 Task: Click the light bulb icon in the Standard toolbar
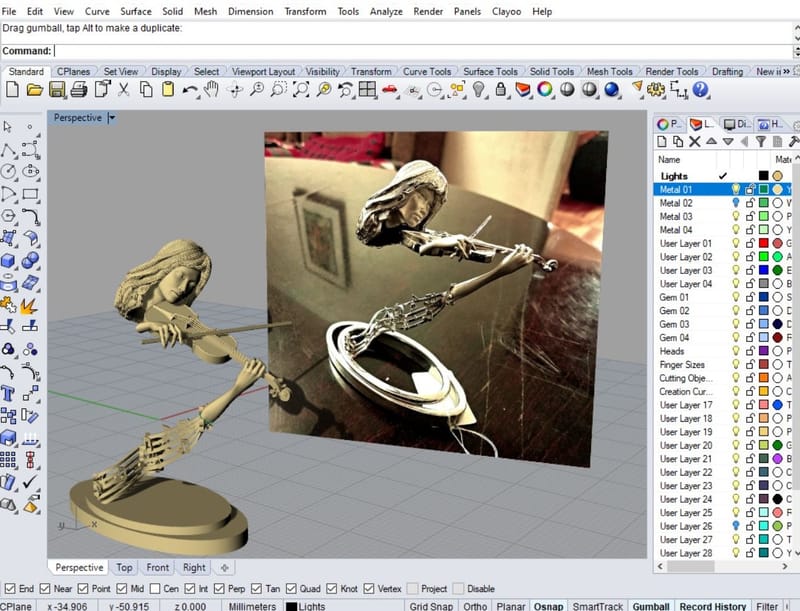click(x=478, y=90)
